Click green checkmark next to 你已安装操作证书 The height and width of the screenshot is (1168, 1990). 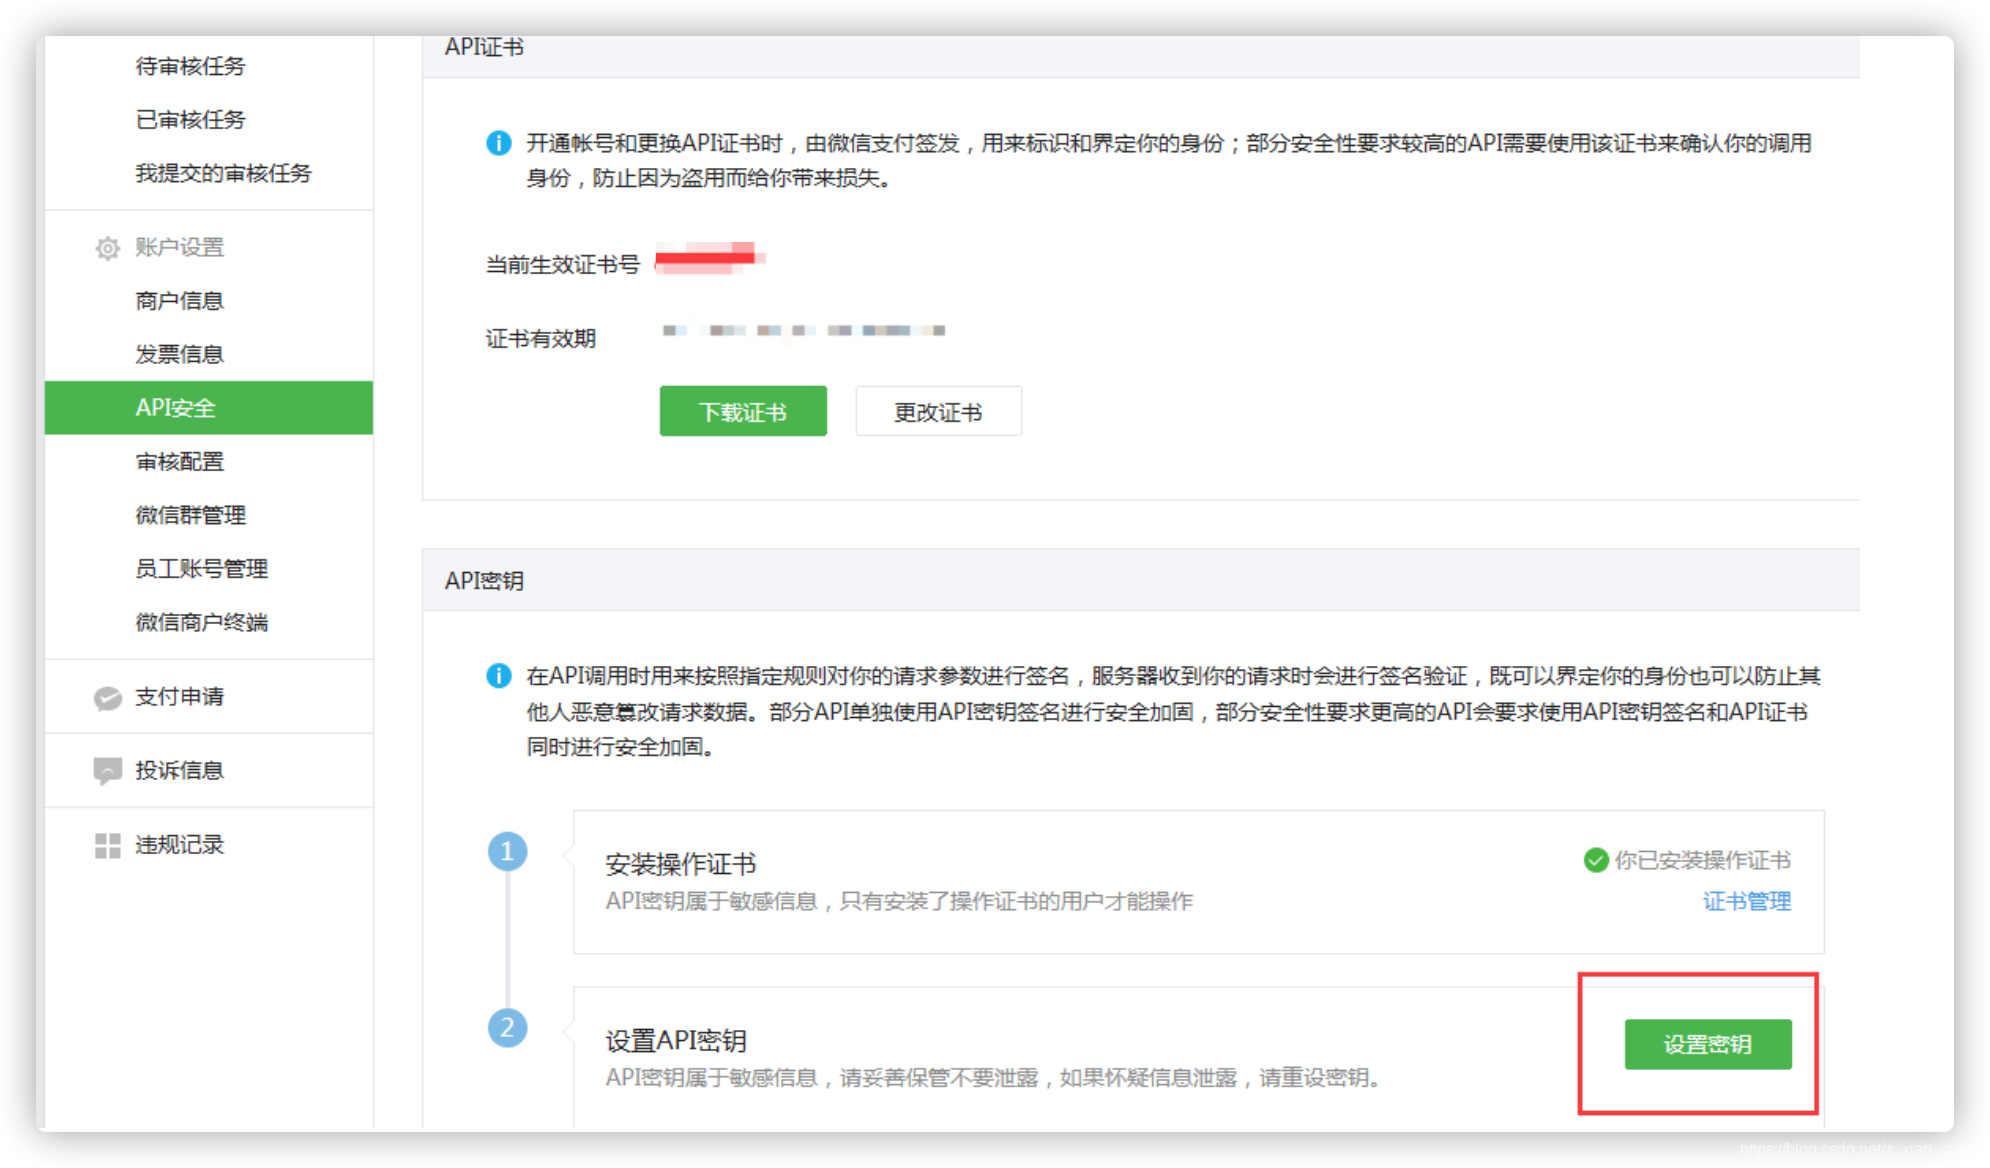point(1595,860)
